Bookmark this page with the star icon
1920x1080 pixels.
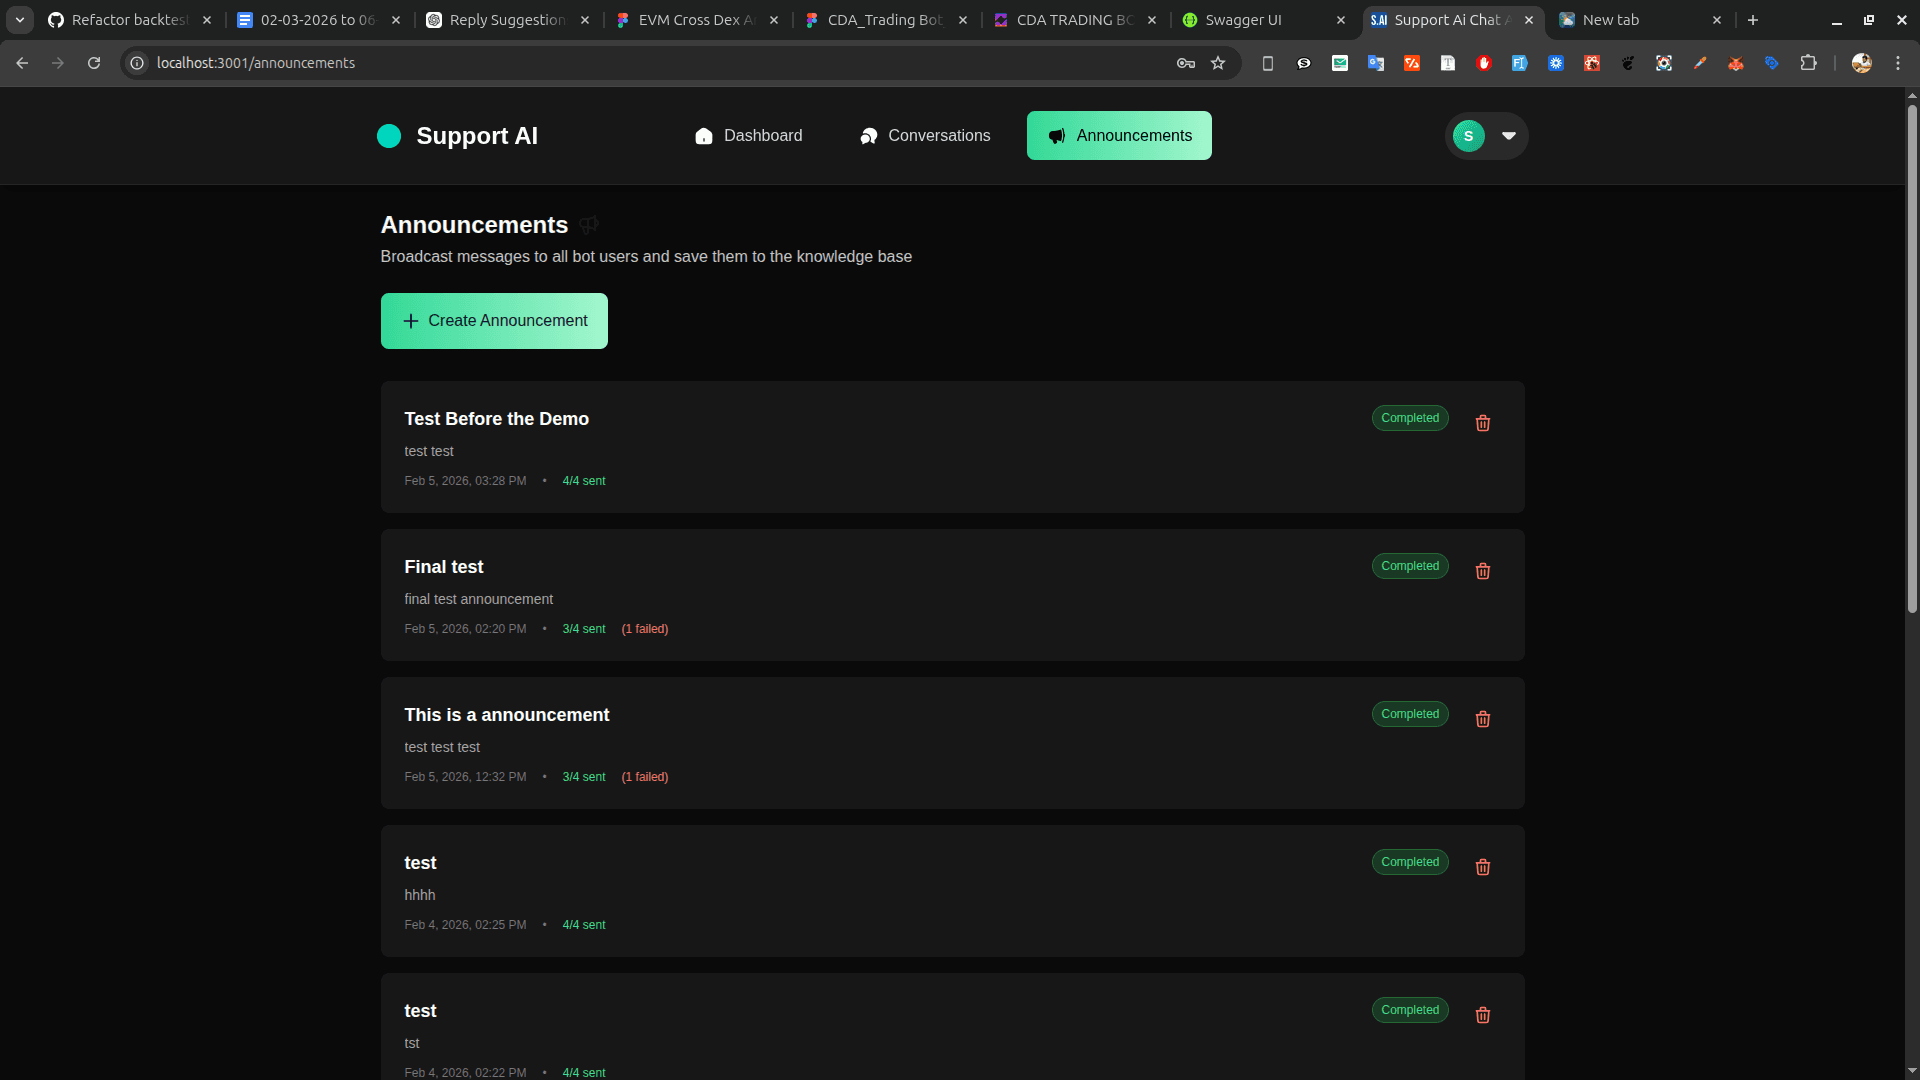(x=1219, y=63)
